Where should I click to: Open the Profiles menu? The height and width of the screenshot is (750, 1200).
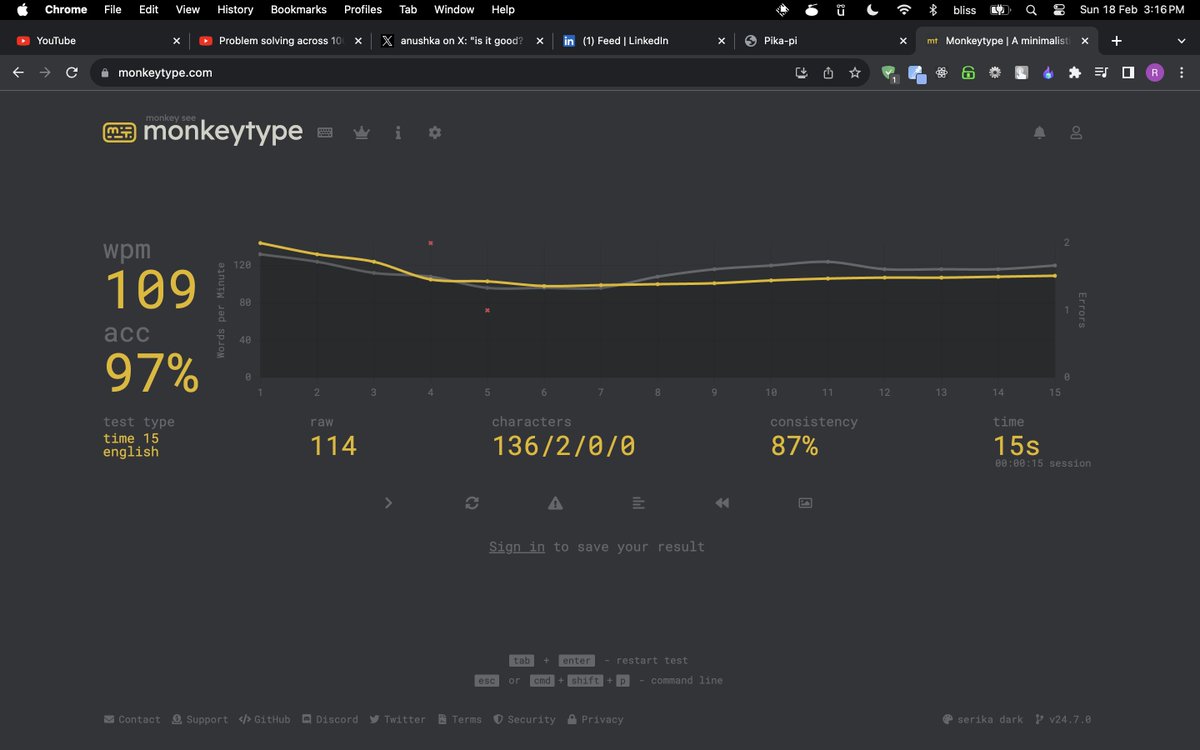(363, 10)
